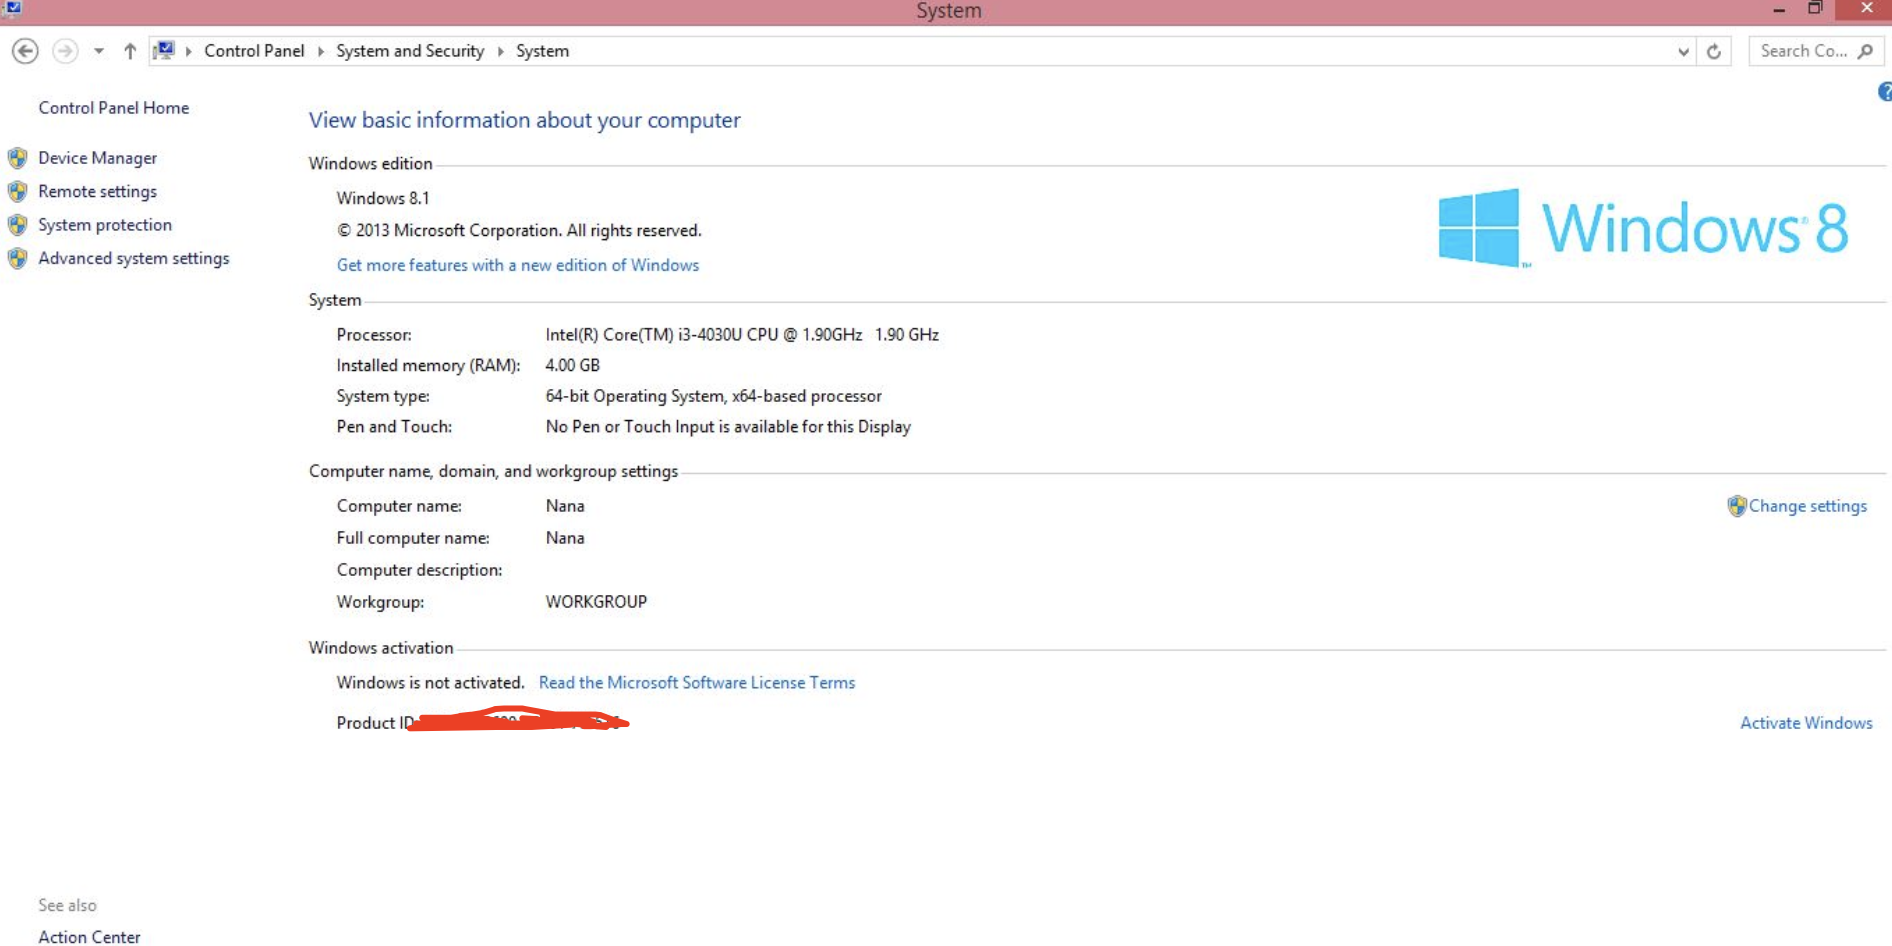Click the computer icon in address bar

click(x=165, y=51)
